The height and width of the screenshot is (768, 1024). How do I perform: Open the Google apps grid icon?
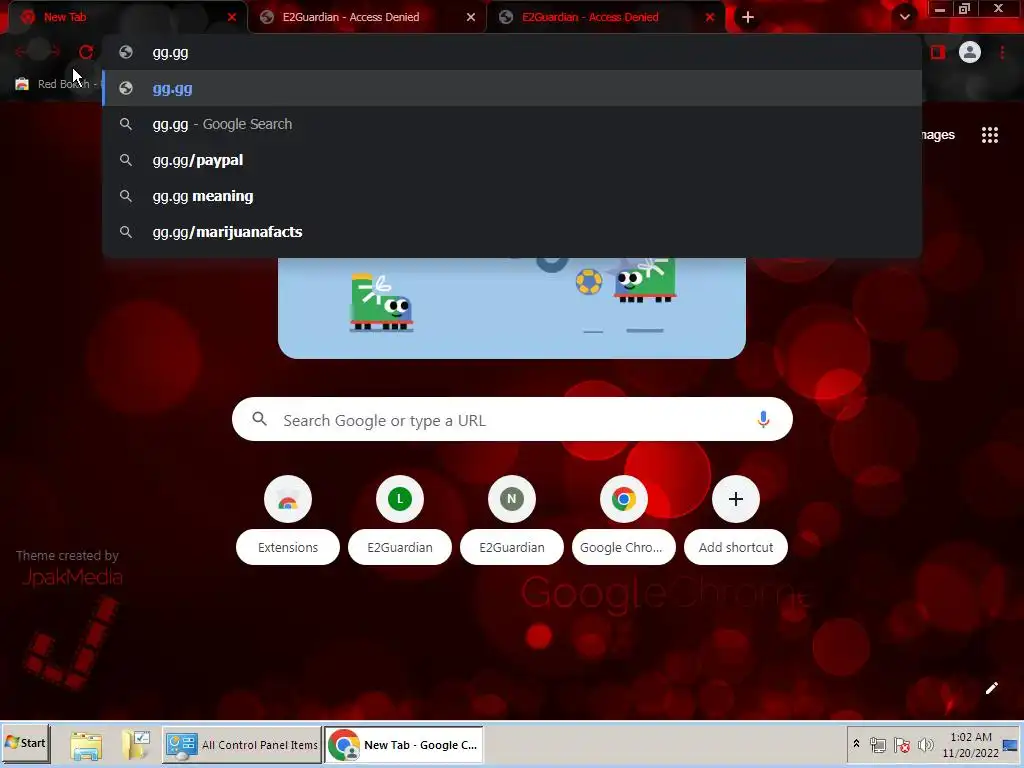[x=989, y=135]
